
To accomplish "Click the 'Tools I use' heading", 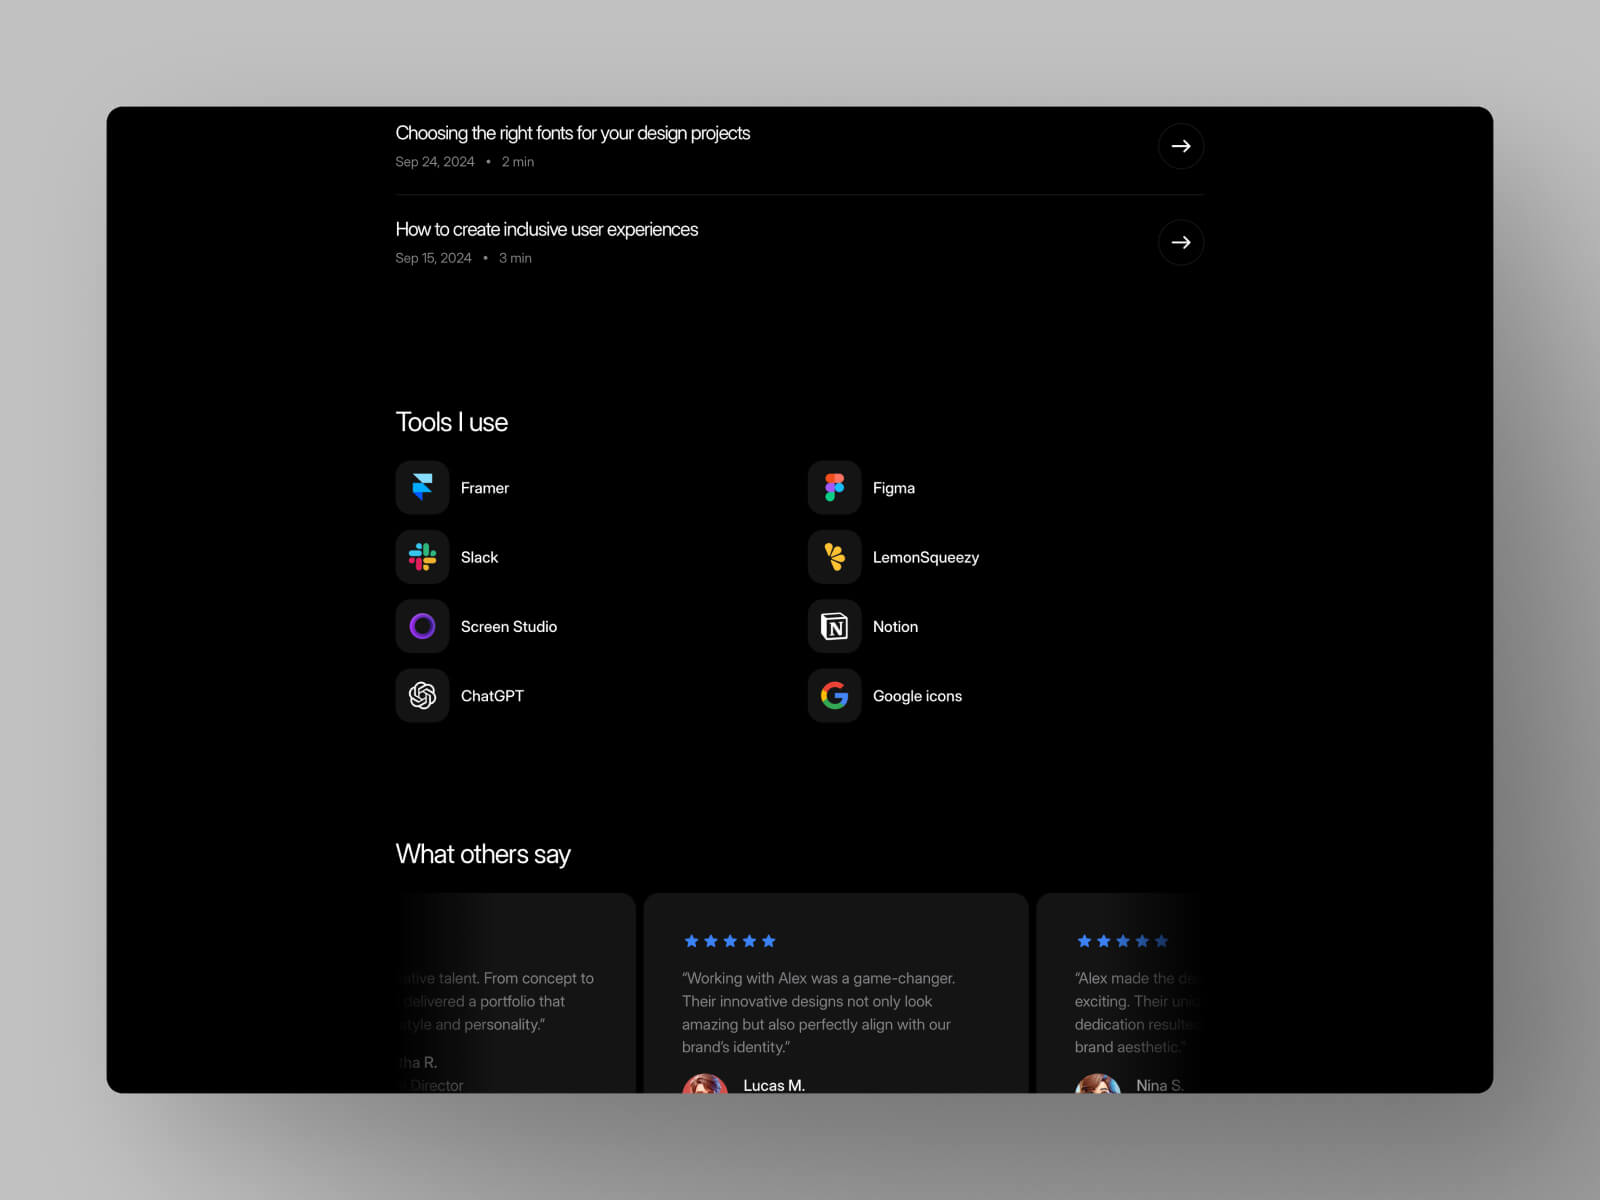I will pos(451,422).
